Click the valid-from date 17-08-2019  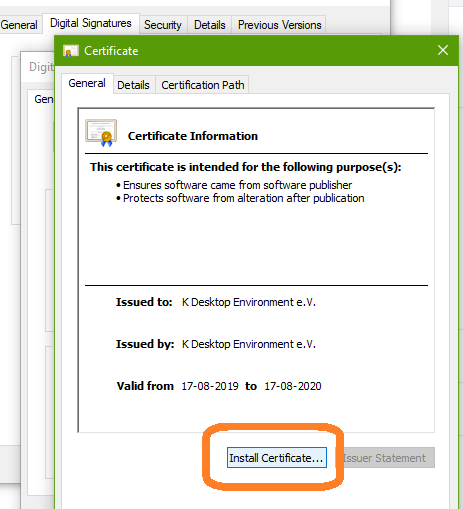[210, 386]
